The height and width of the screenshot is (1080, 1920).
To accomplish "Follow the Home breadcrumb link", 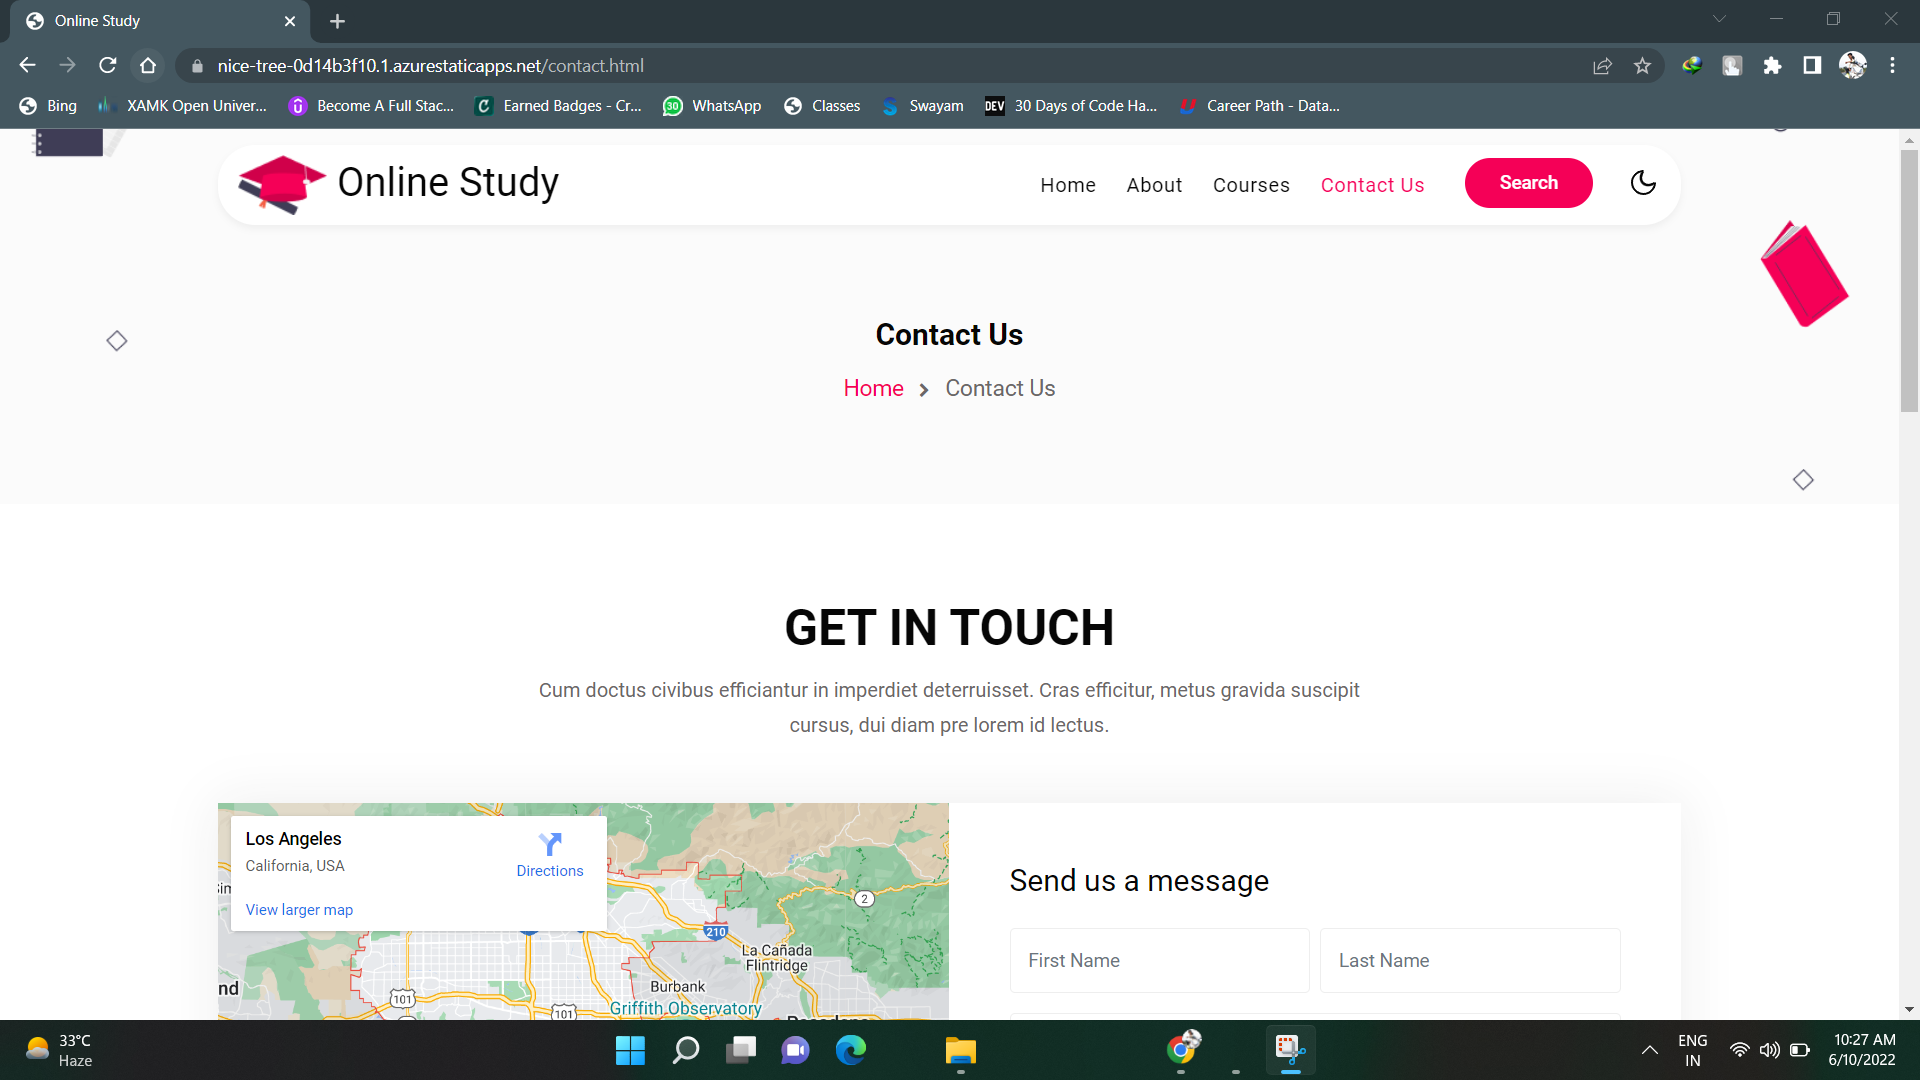I will coord(873,388).
